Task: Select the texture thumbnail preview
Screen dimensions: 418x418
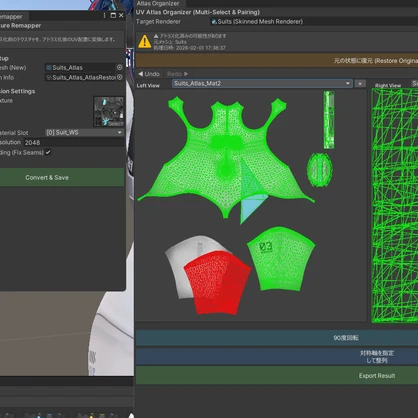Action: 109,112
